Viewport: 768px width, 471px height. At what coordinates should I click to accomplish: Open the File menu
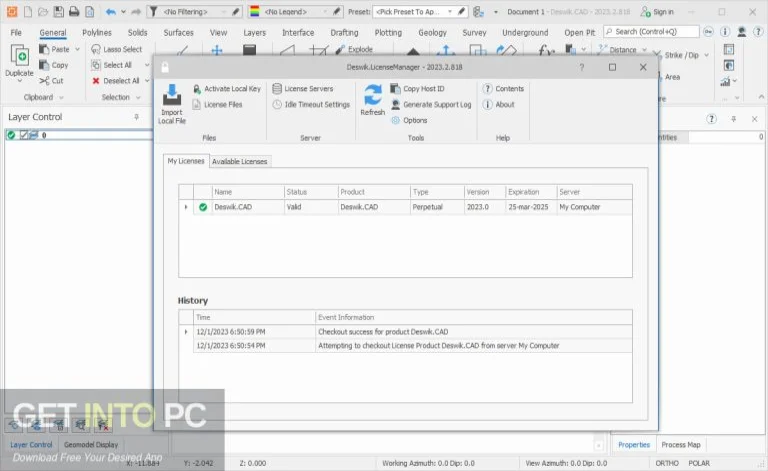(x=16, y=32)
